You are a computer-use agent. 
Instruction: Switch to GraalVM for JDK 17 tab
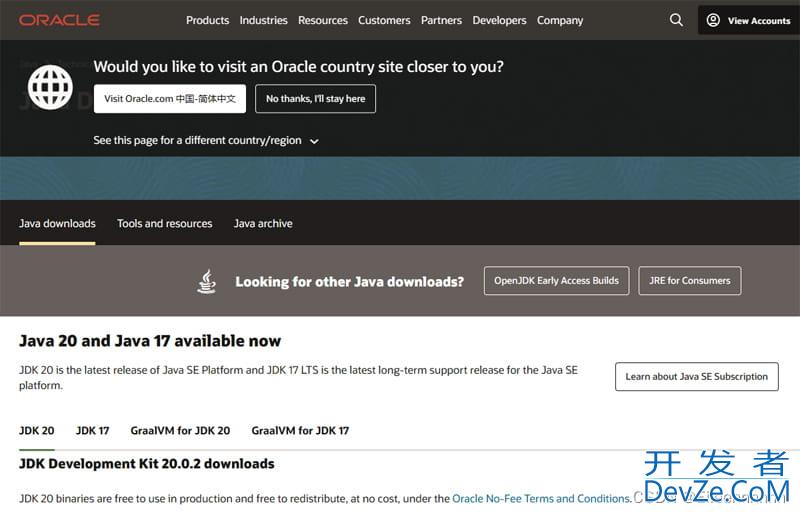coord(300,431)
